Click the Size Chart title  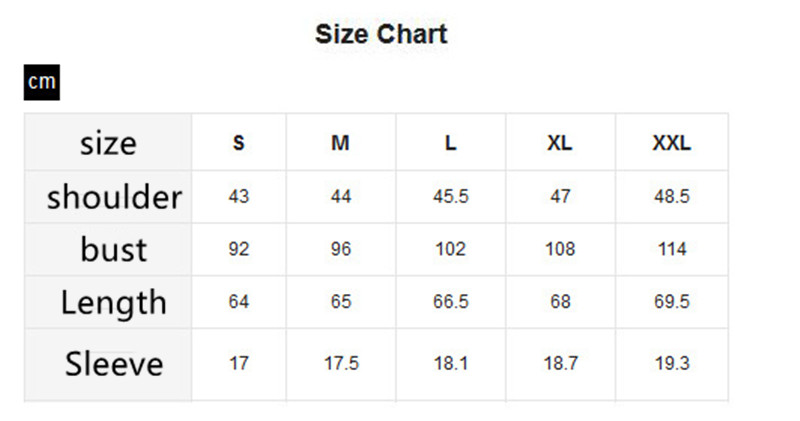point(381,34)
